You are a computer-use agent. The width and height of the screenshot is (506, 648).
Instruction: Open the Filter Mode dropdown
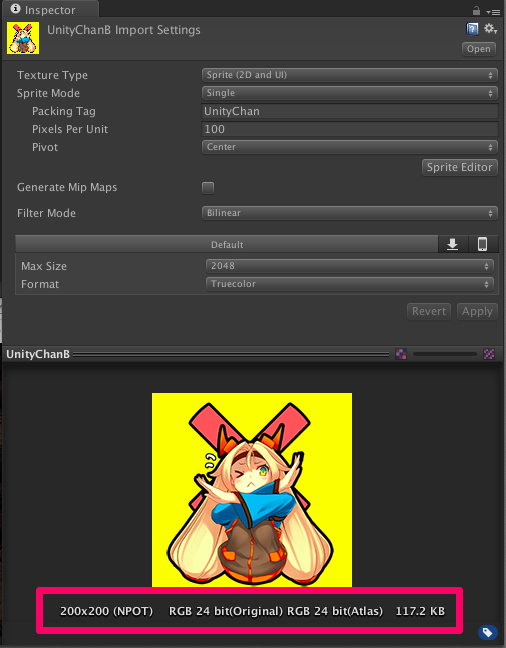click(350, 213)
